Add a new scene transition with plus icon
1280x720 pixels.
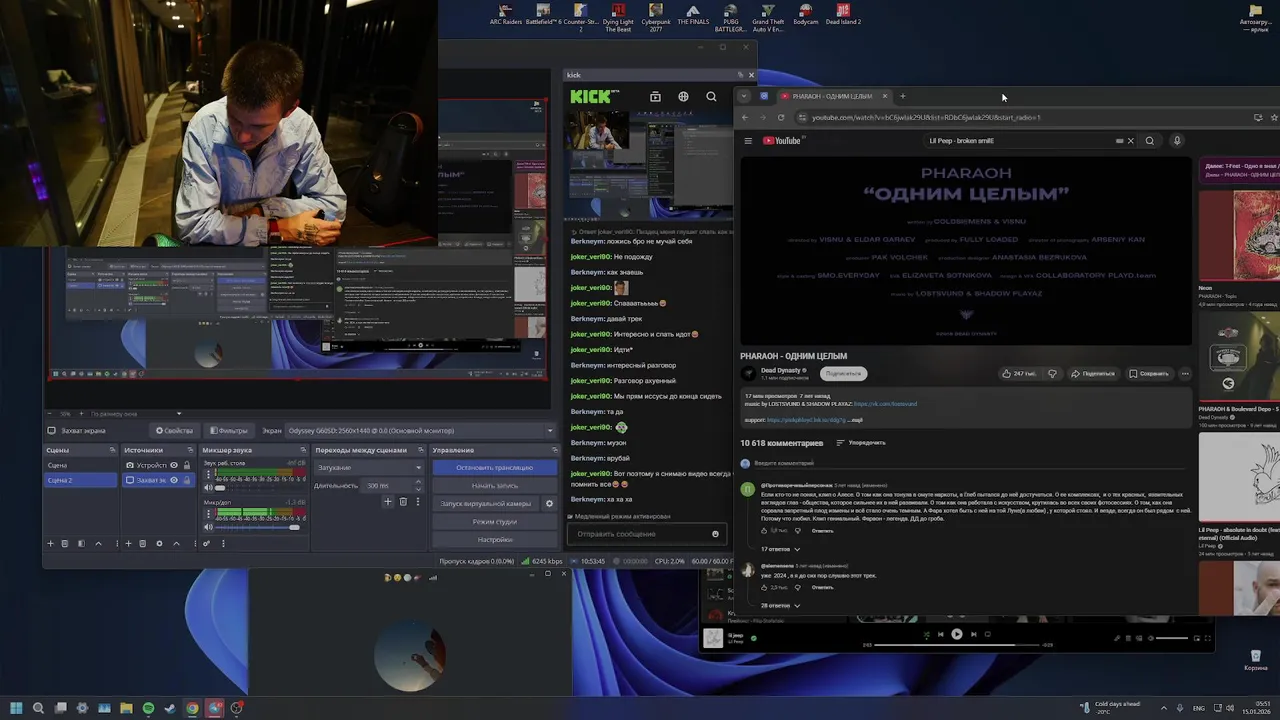click(387, 502)
